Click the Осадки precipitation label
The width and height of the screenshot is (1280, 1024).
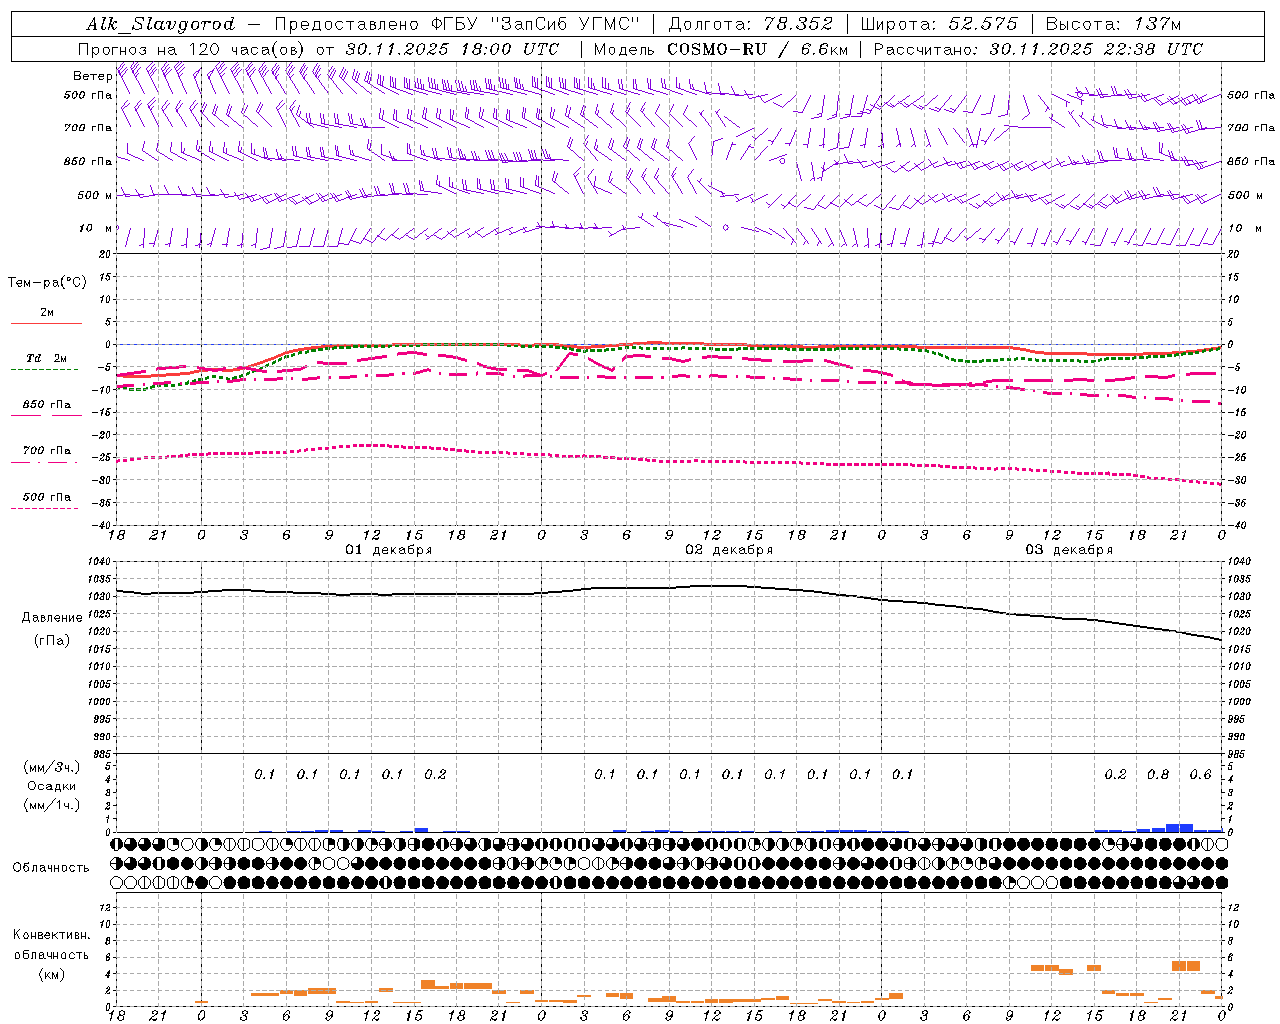tap(51, 786)
